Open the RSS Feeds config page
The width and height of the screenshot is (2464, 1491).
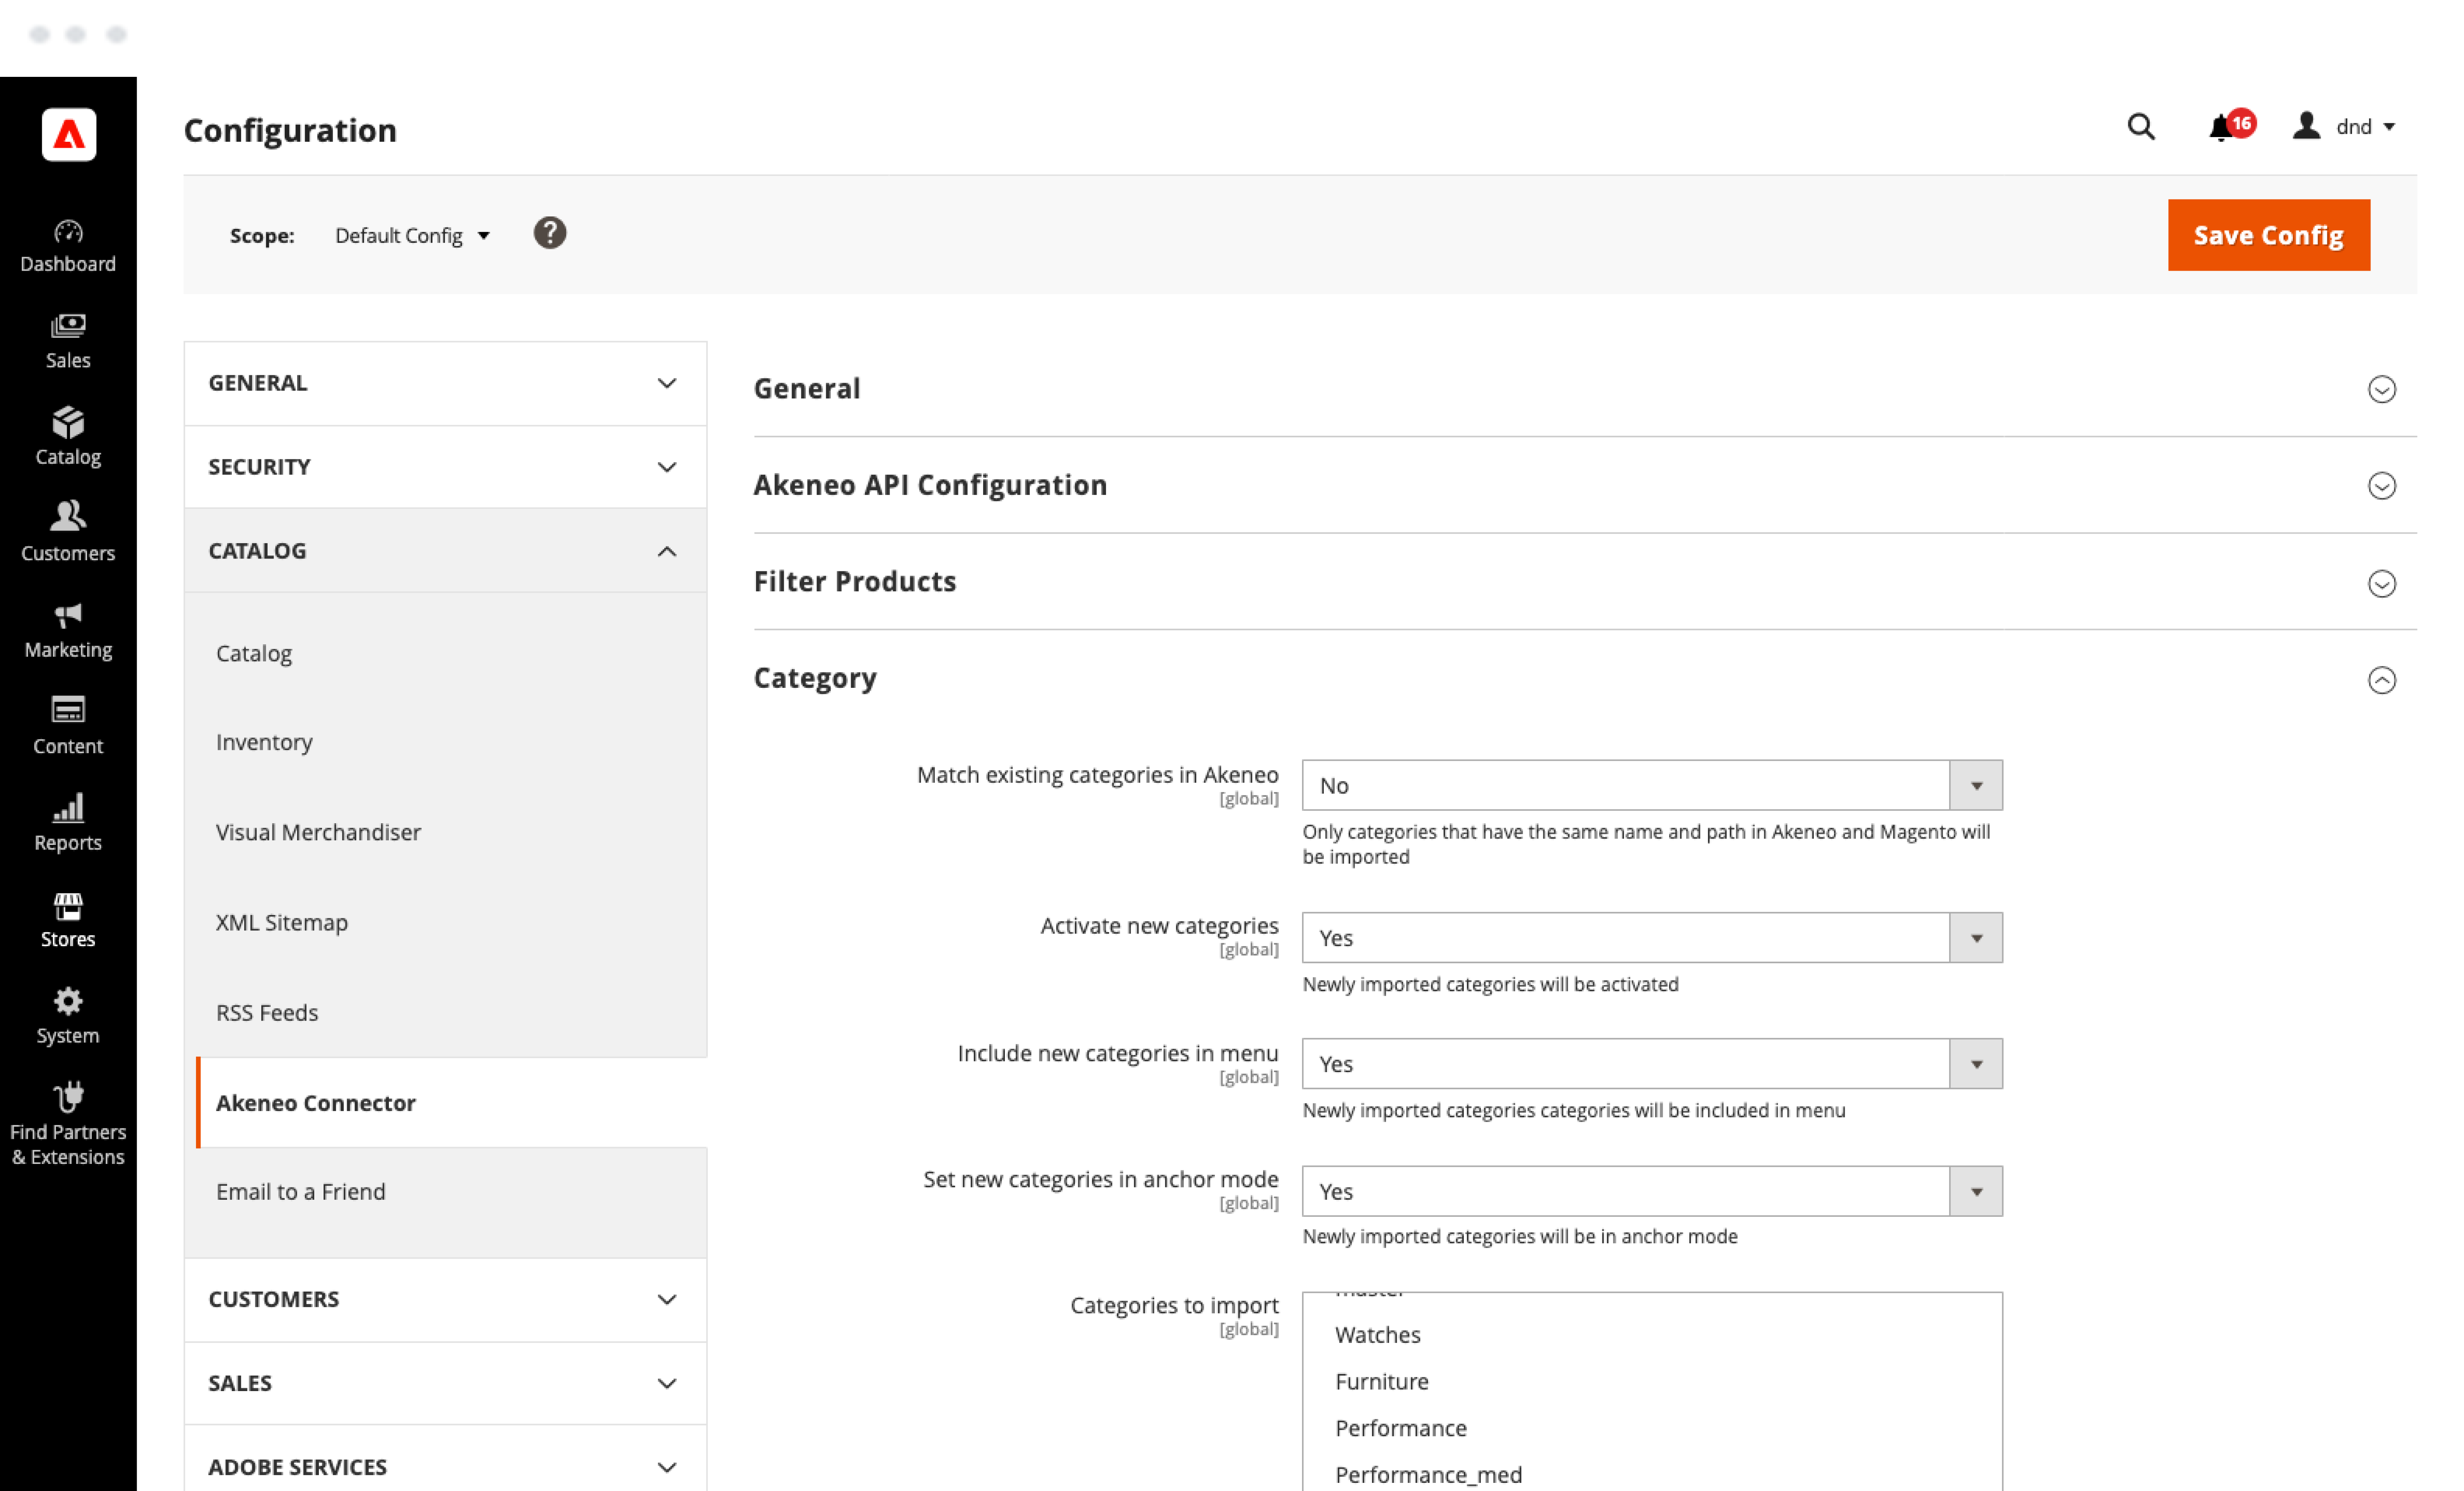(x=267, y=1012)
